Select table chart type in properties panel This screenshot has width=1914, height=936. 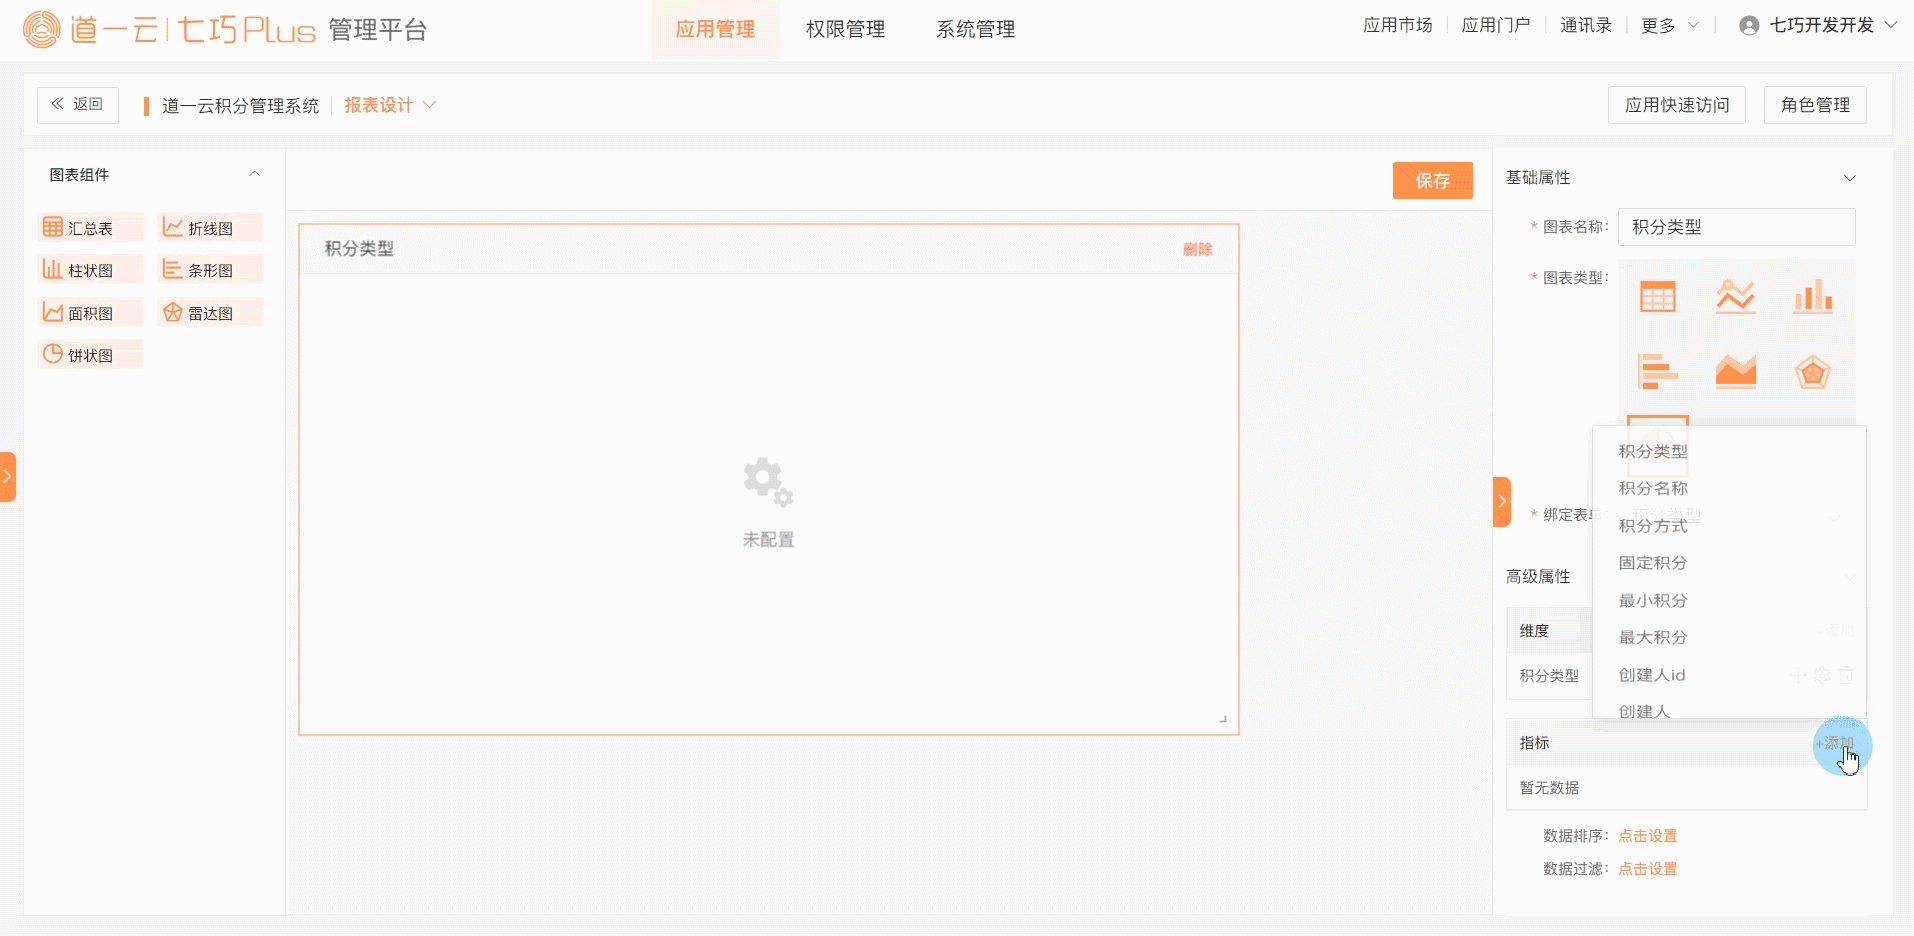coord(1657,297)
